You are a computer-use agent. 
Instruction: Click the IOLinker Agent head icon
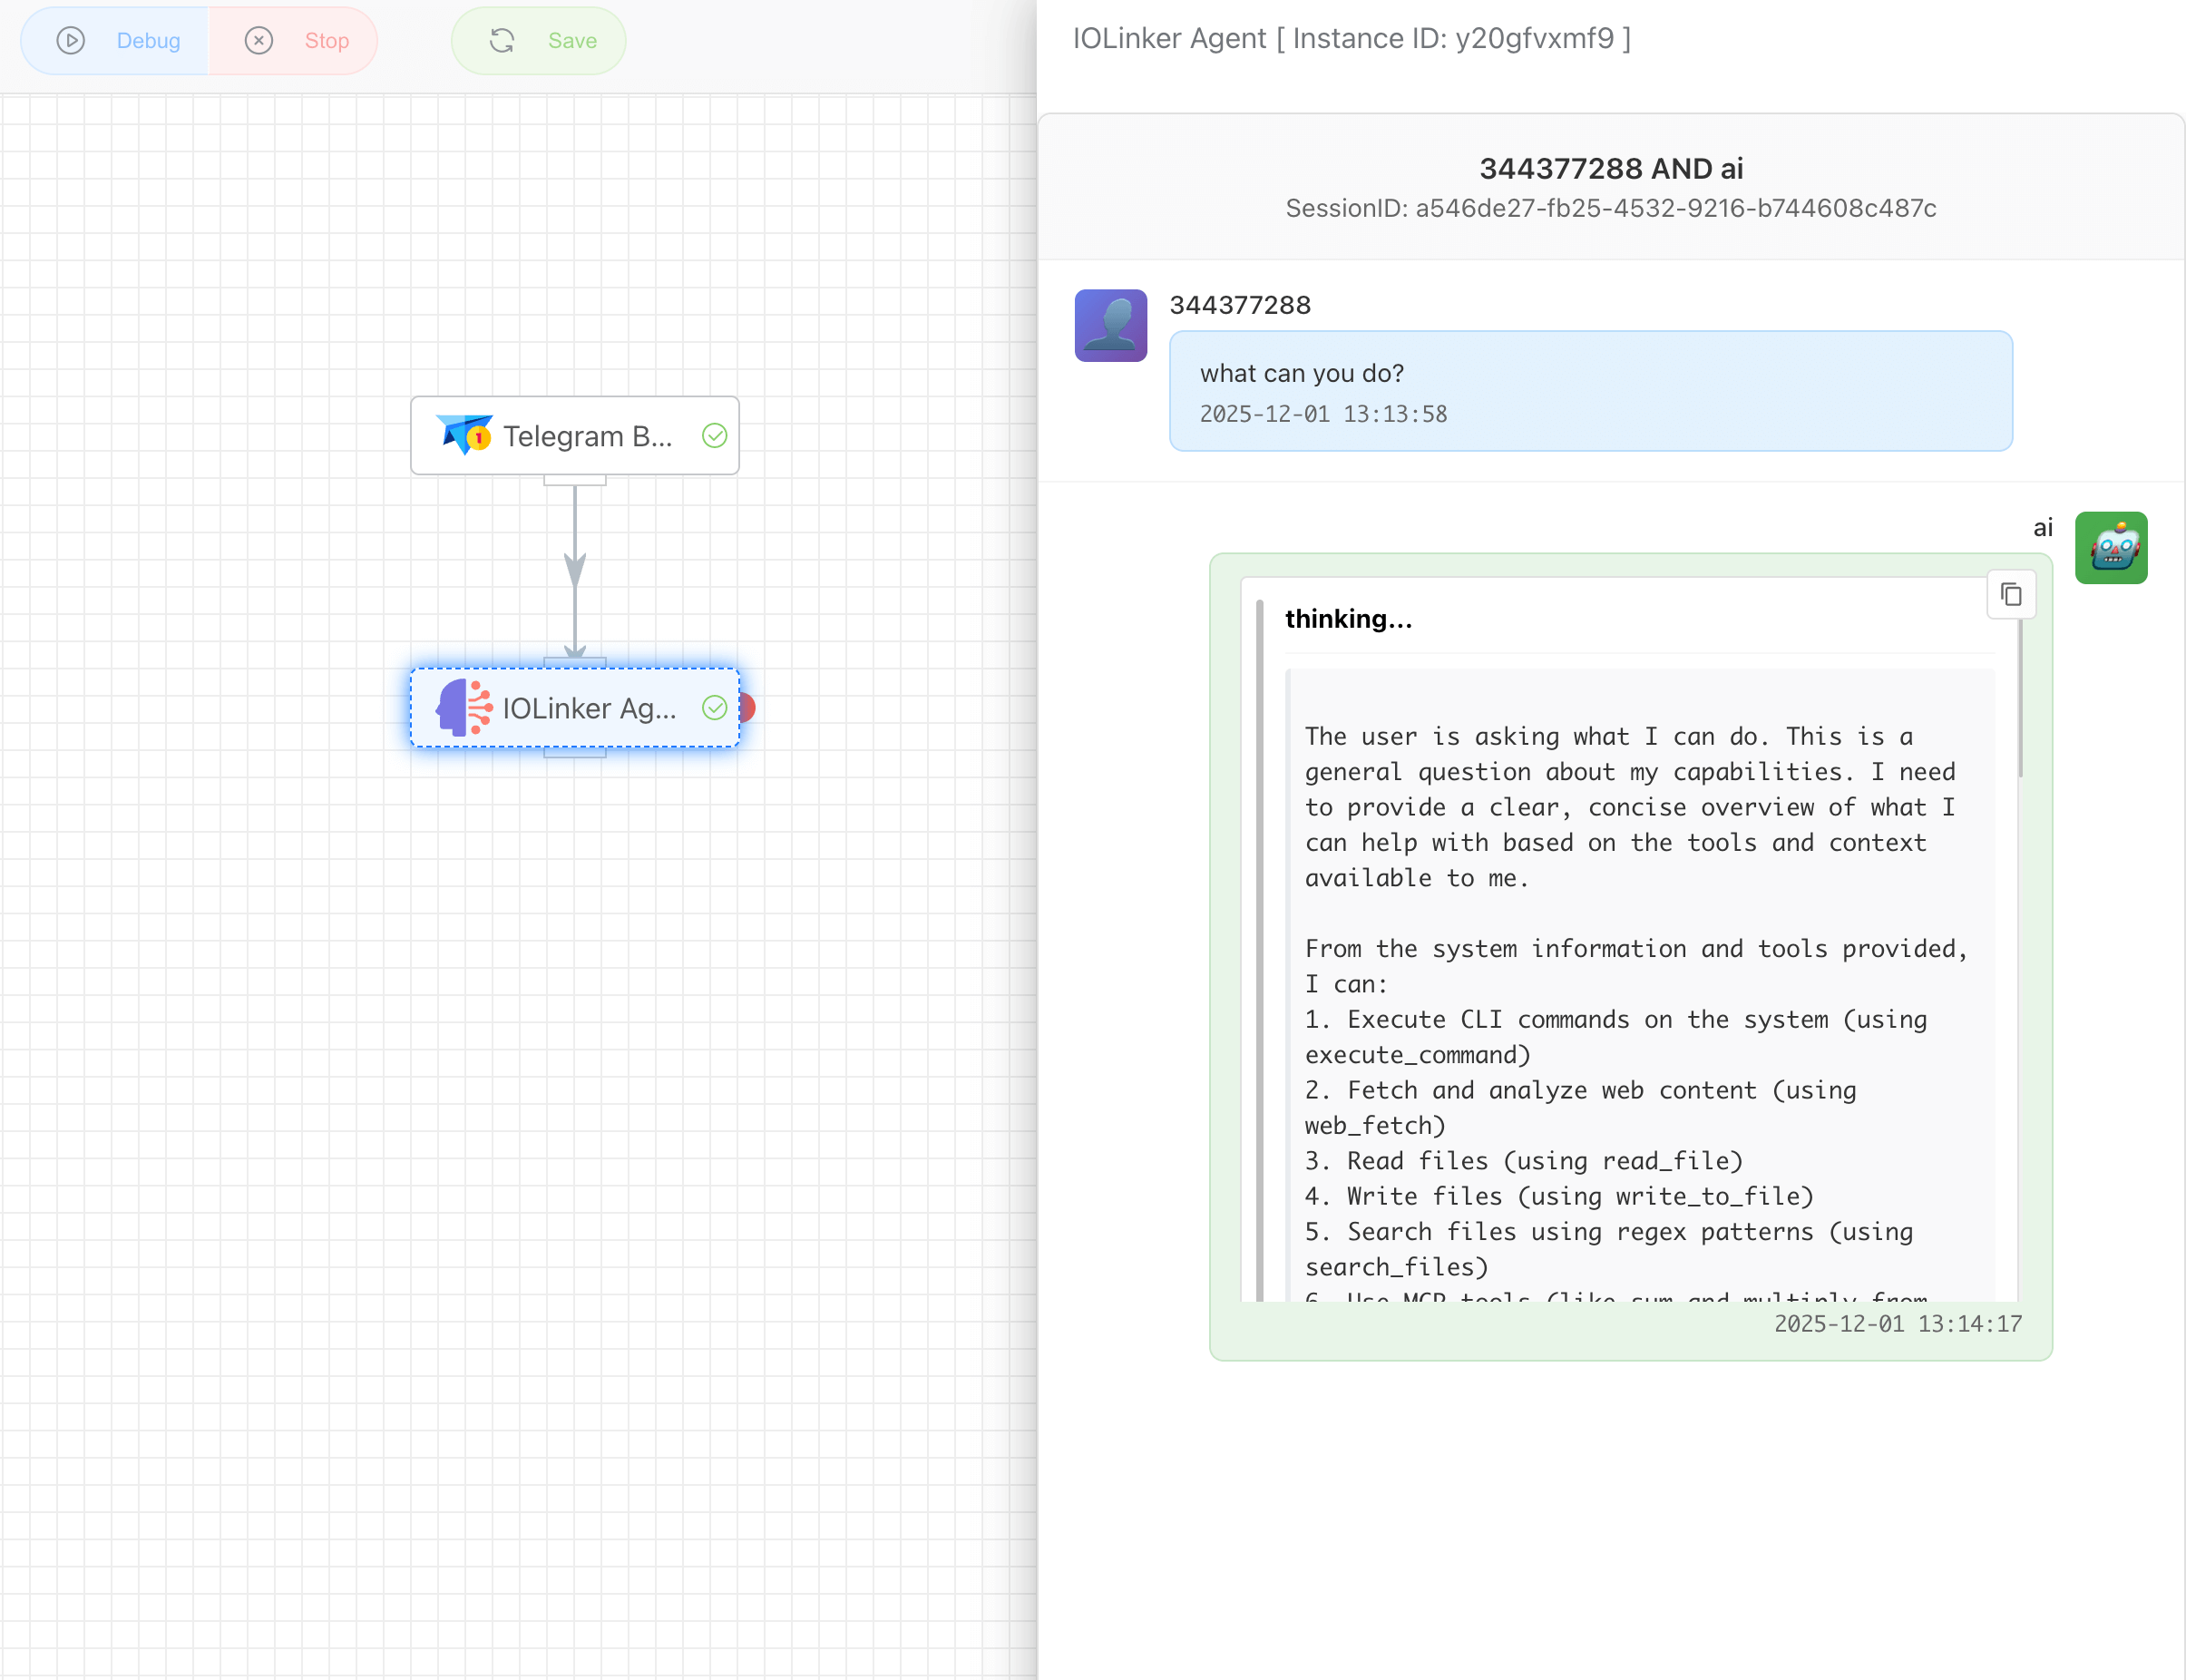[x=464, y=708]
